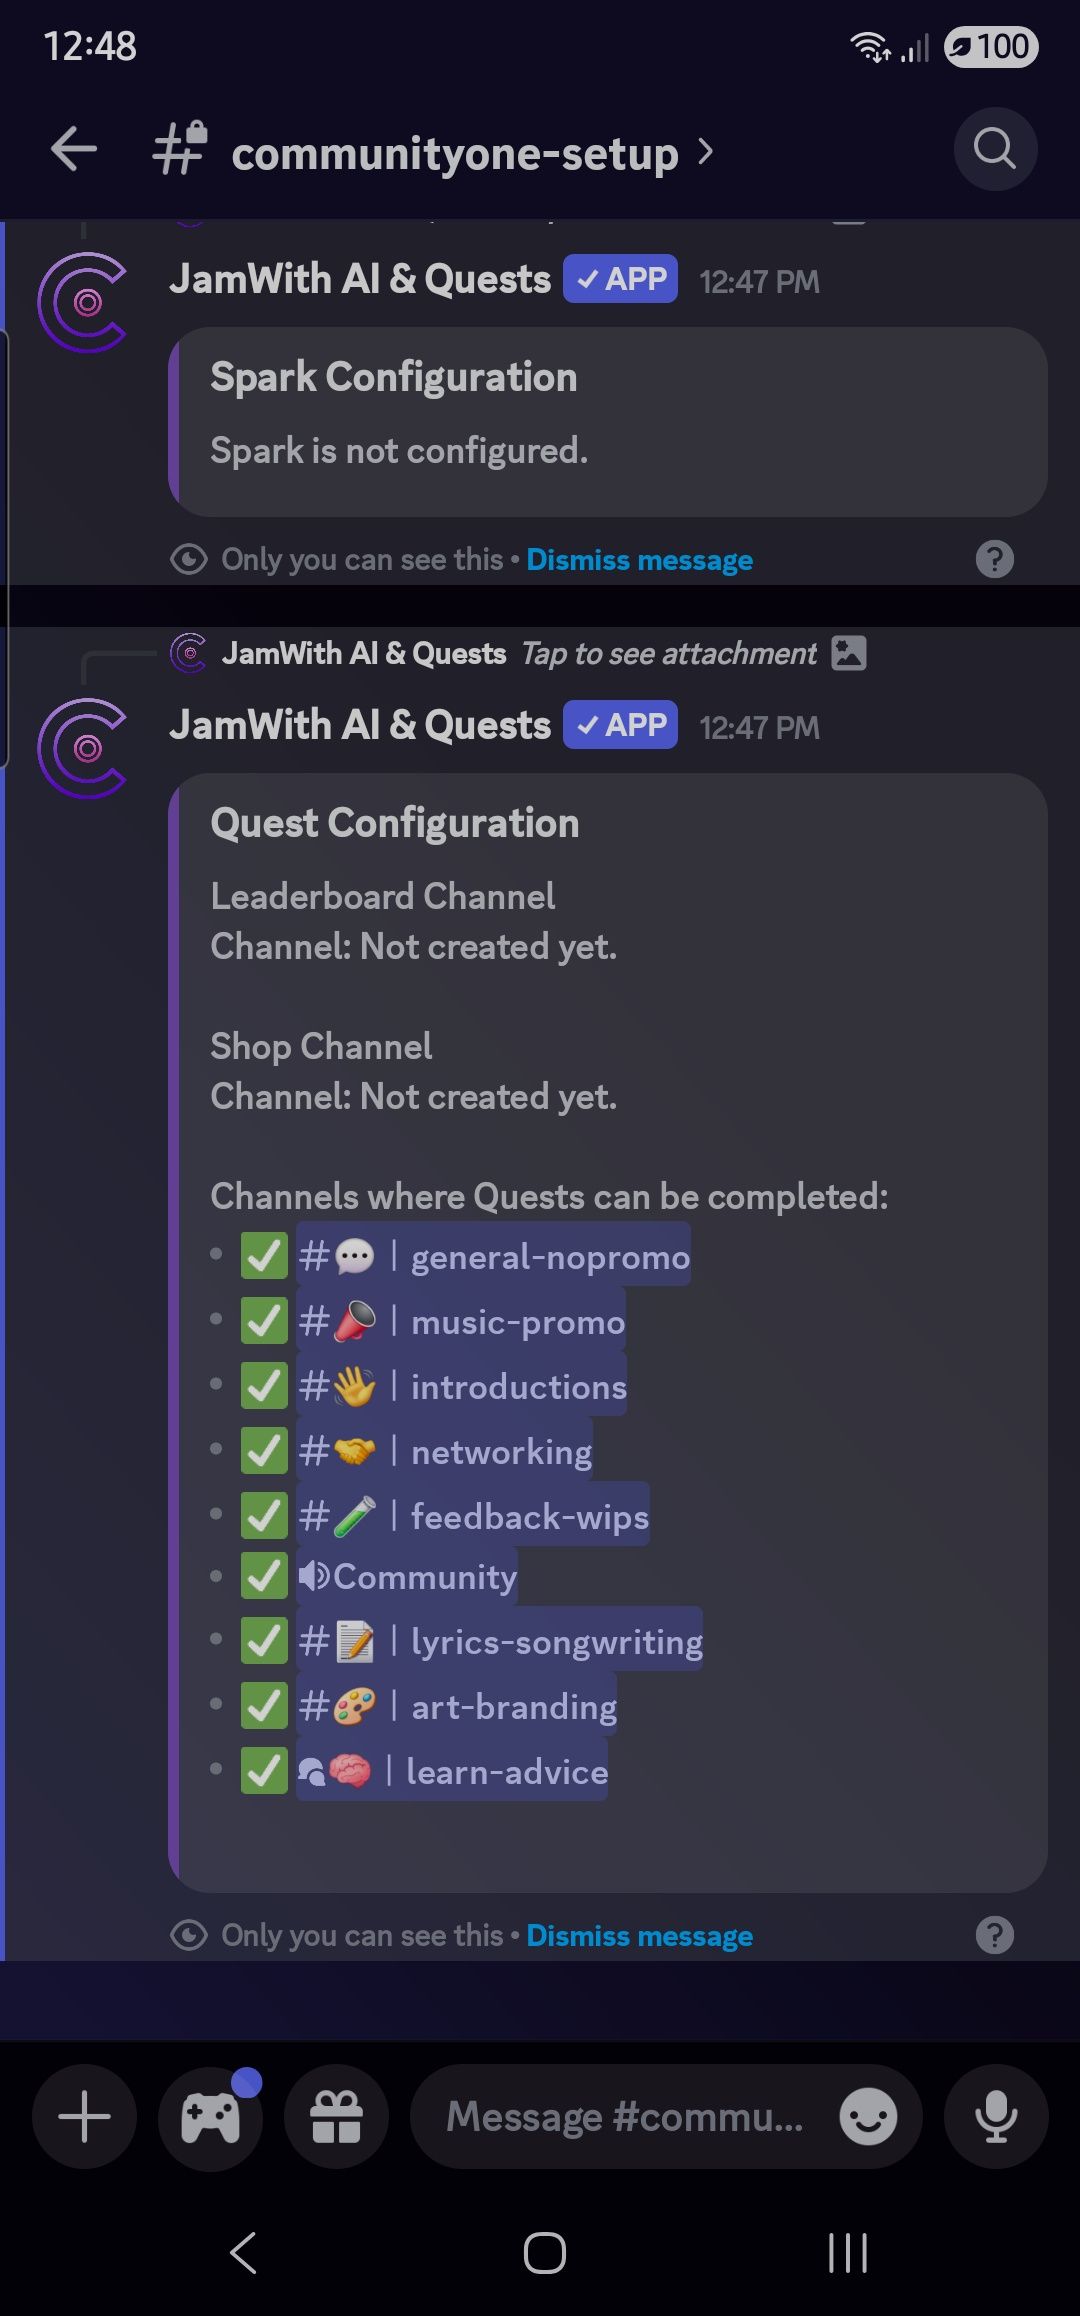This screenshot has height=2316, width=1080.
Task: Tap the microphone voice message button
Action: point(996,2116)
